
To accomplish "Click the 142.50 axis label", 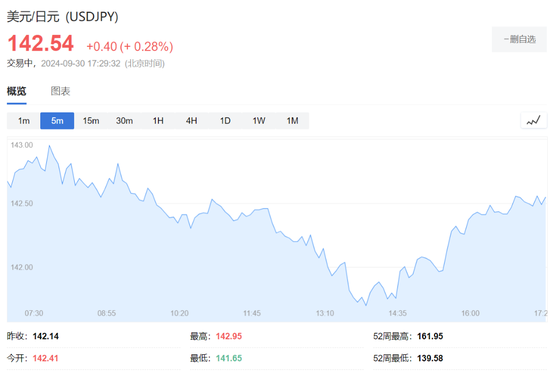I will pyautogui.click(x=22, y=203).
